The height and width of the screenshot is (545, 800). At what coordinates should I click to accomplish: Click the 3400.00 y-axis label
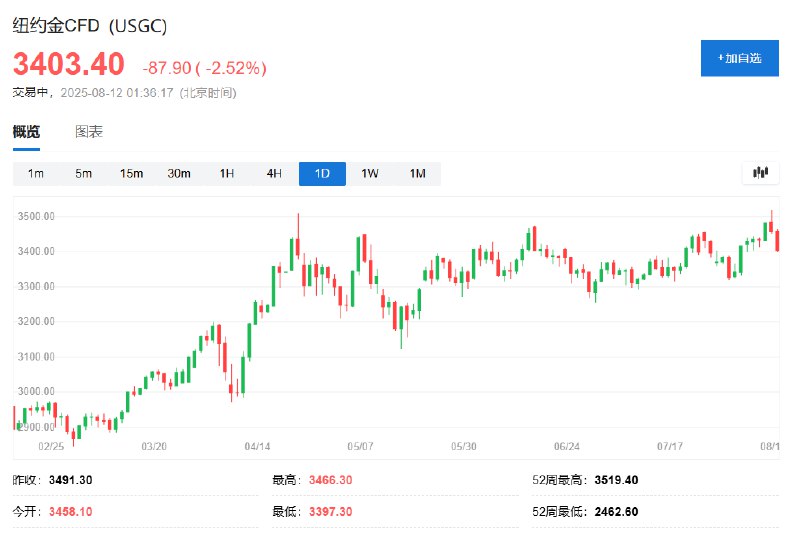[36, 251]
